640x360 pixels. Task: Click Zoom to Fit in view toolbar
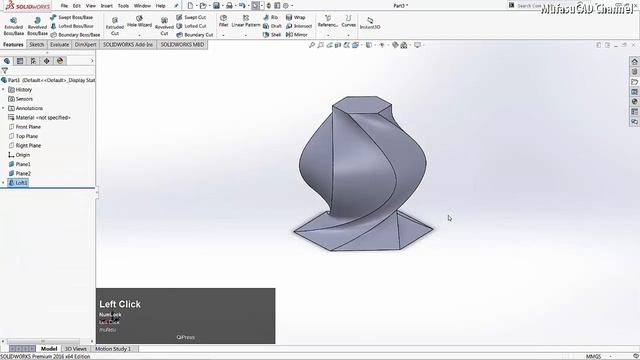click(312, 45)
